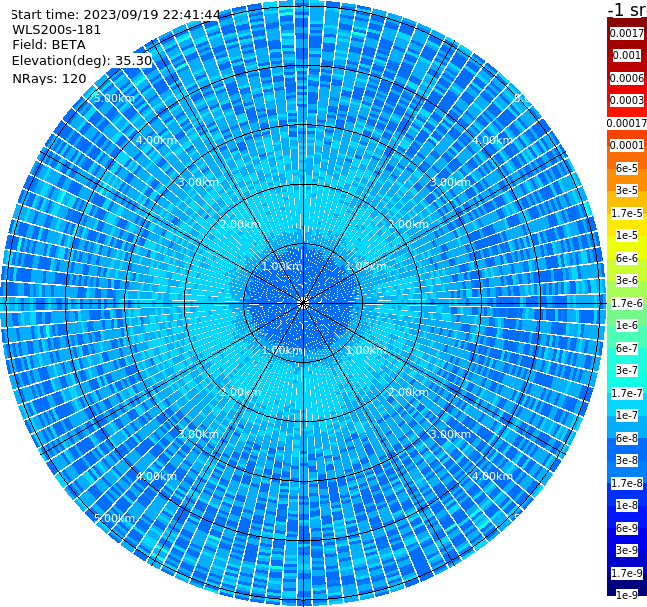Viewport: 647px width, 607px height.
Task: Select the 3.00km label in upper-left quadrant
Action: 198,182
